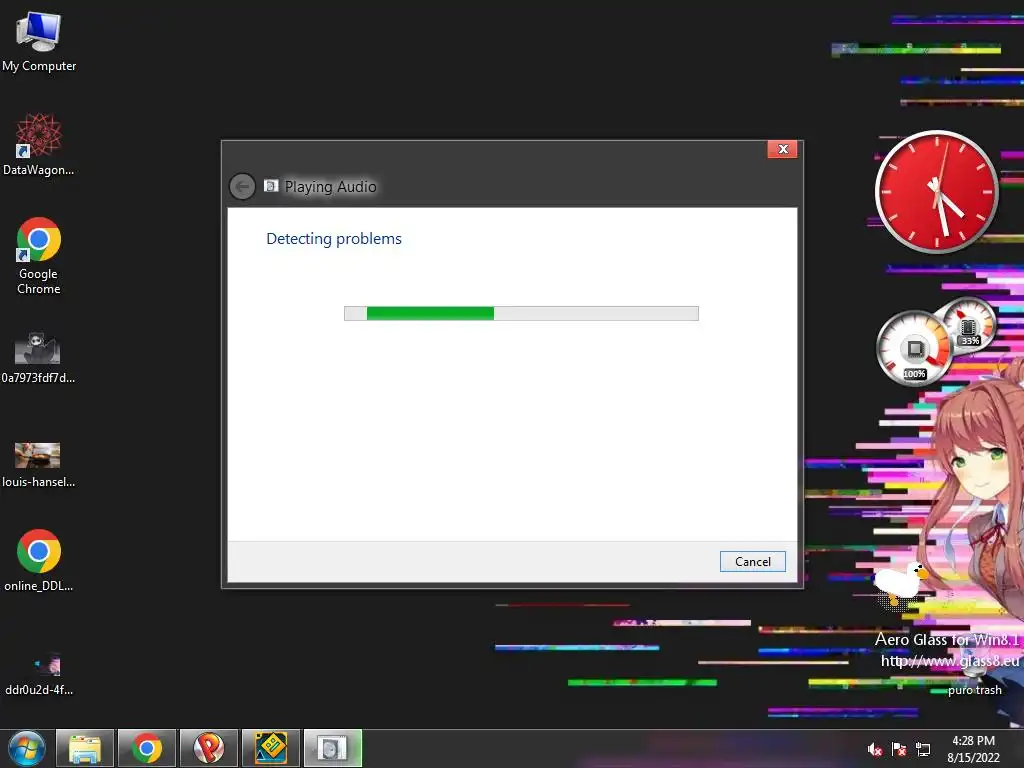Click the Detecting problems heading
1024x768 pixels.
tap(334, 239)
